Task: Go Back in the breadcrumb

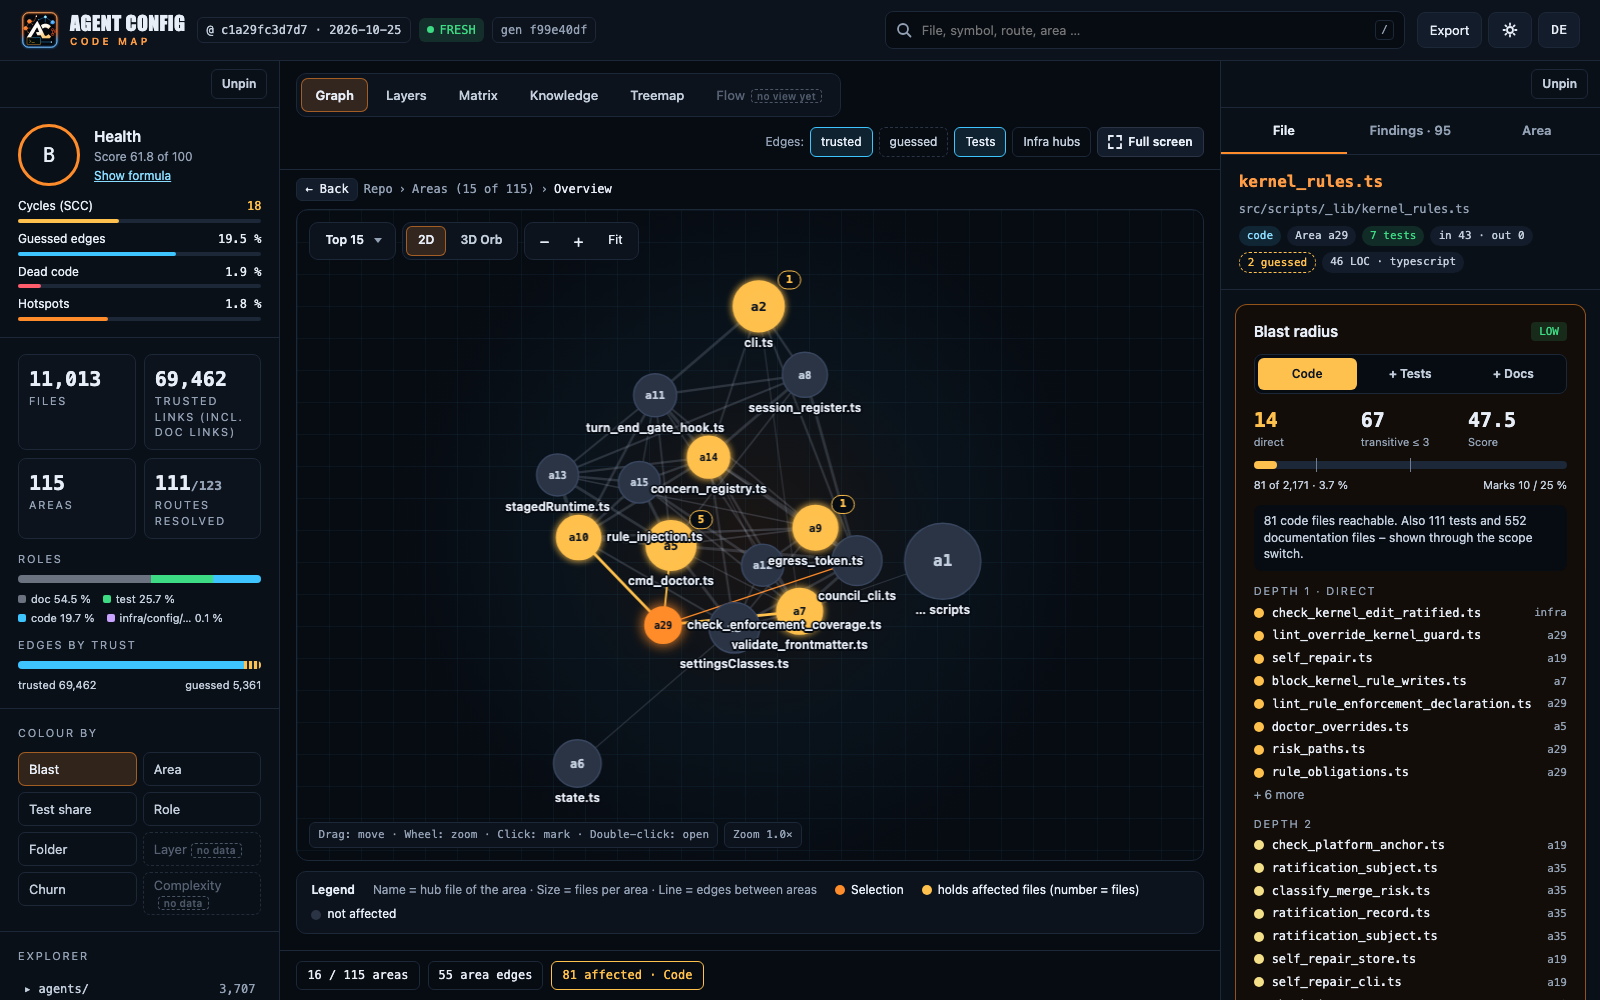Action: point(327,189)
